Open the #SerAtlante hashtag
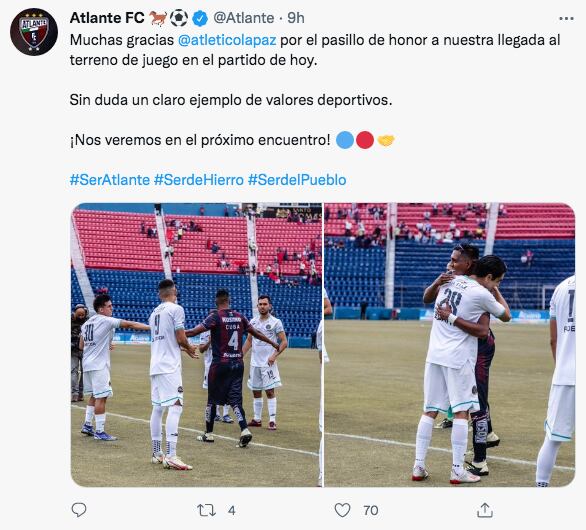586x530 pixels. [x=110, y=180]
